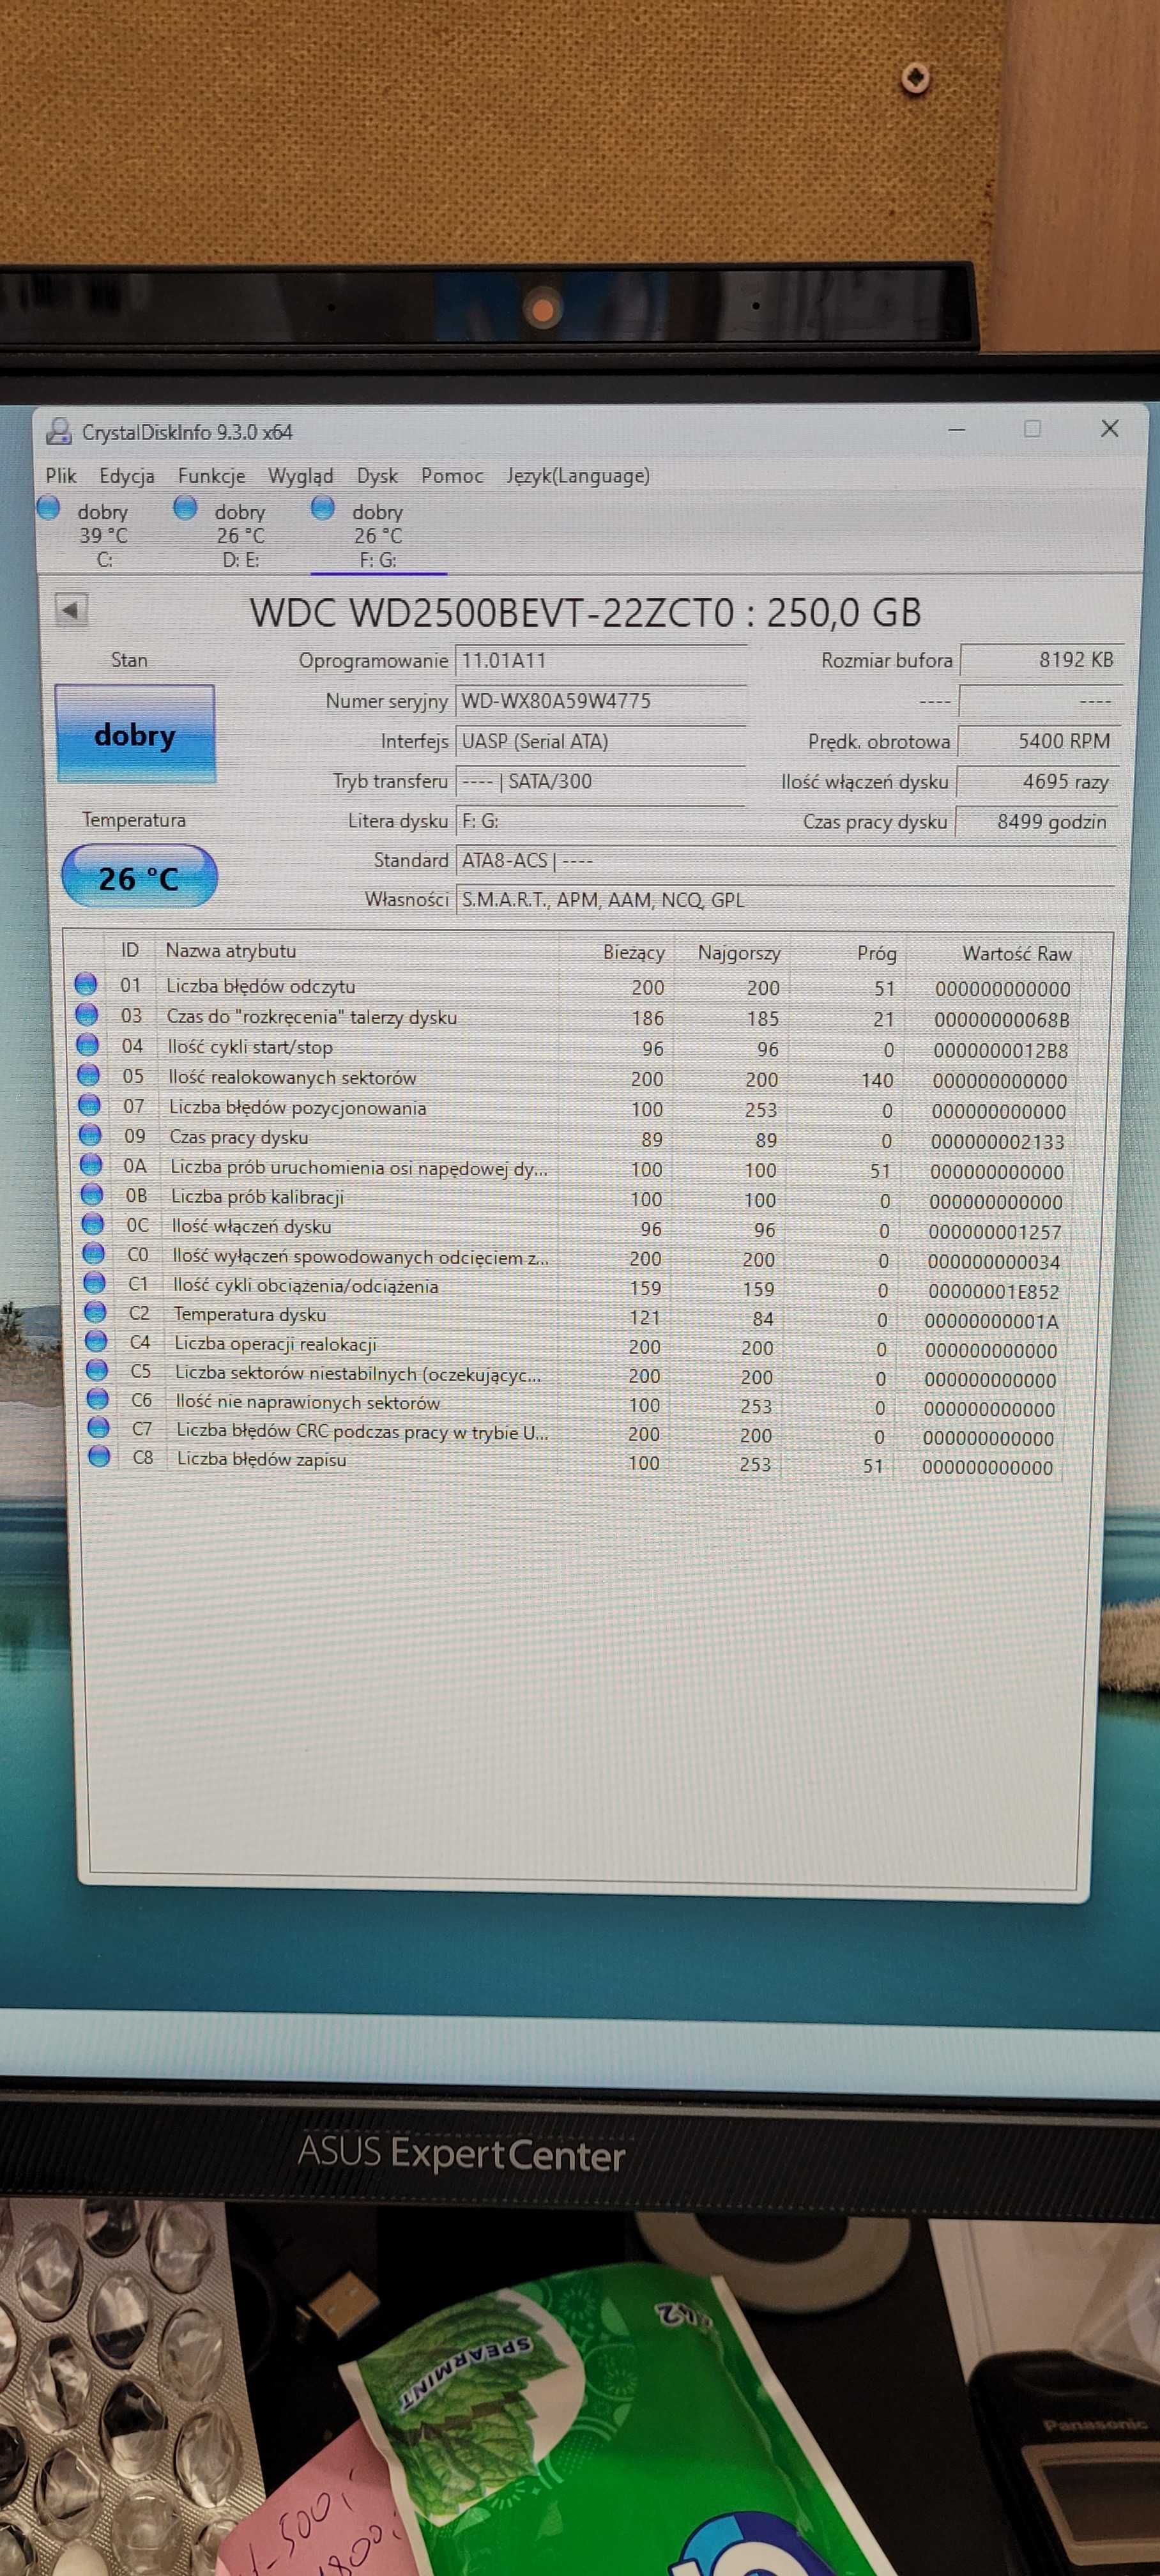This screenshot has width=1160, height=2576.
Task: Click the 'Wartość Raw' column header
Action: click(1017, 954)
